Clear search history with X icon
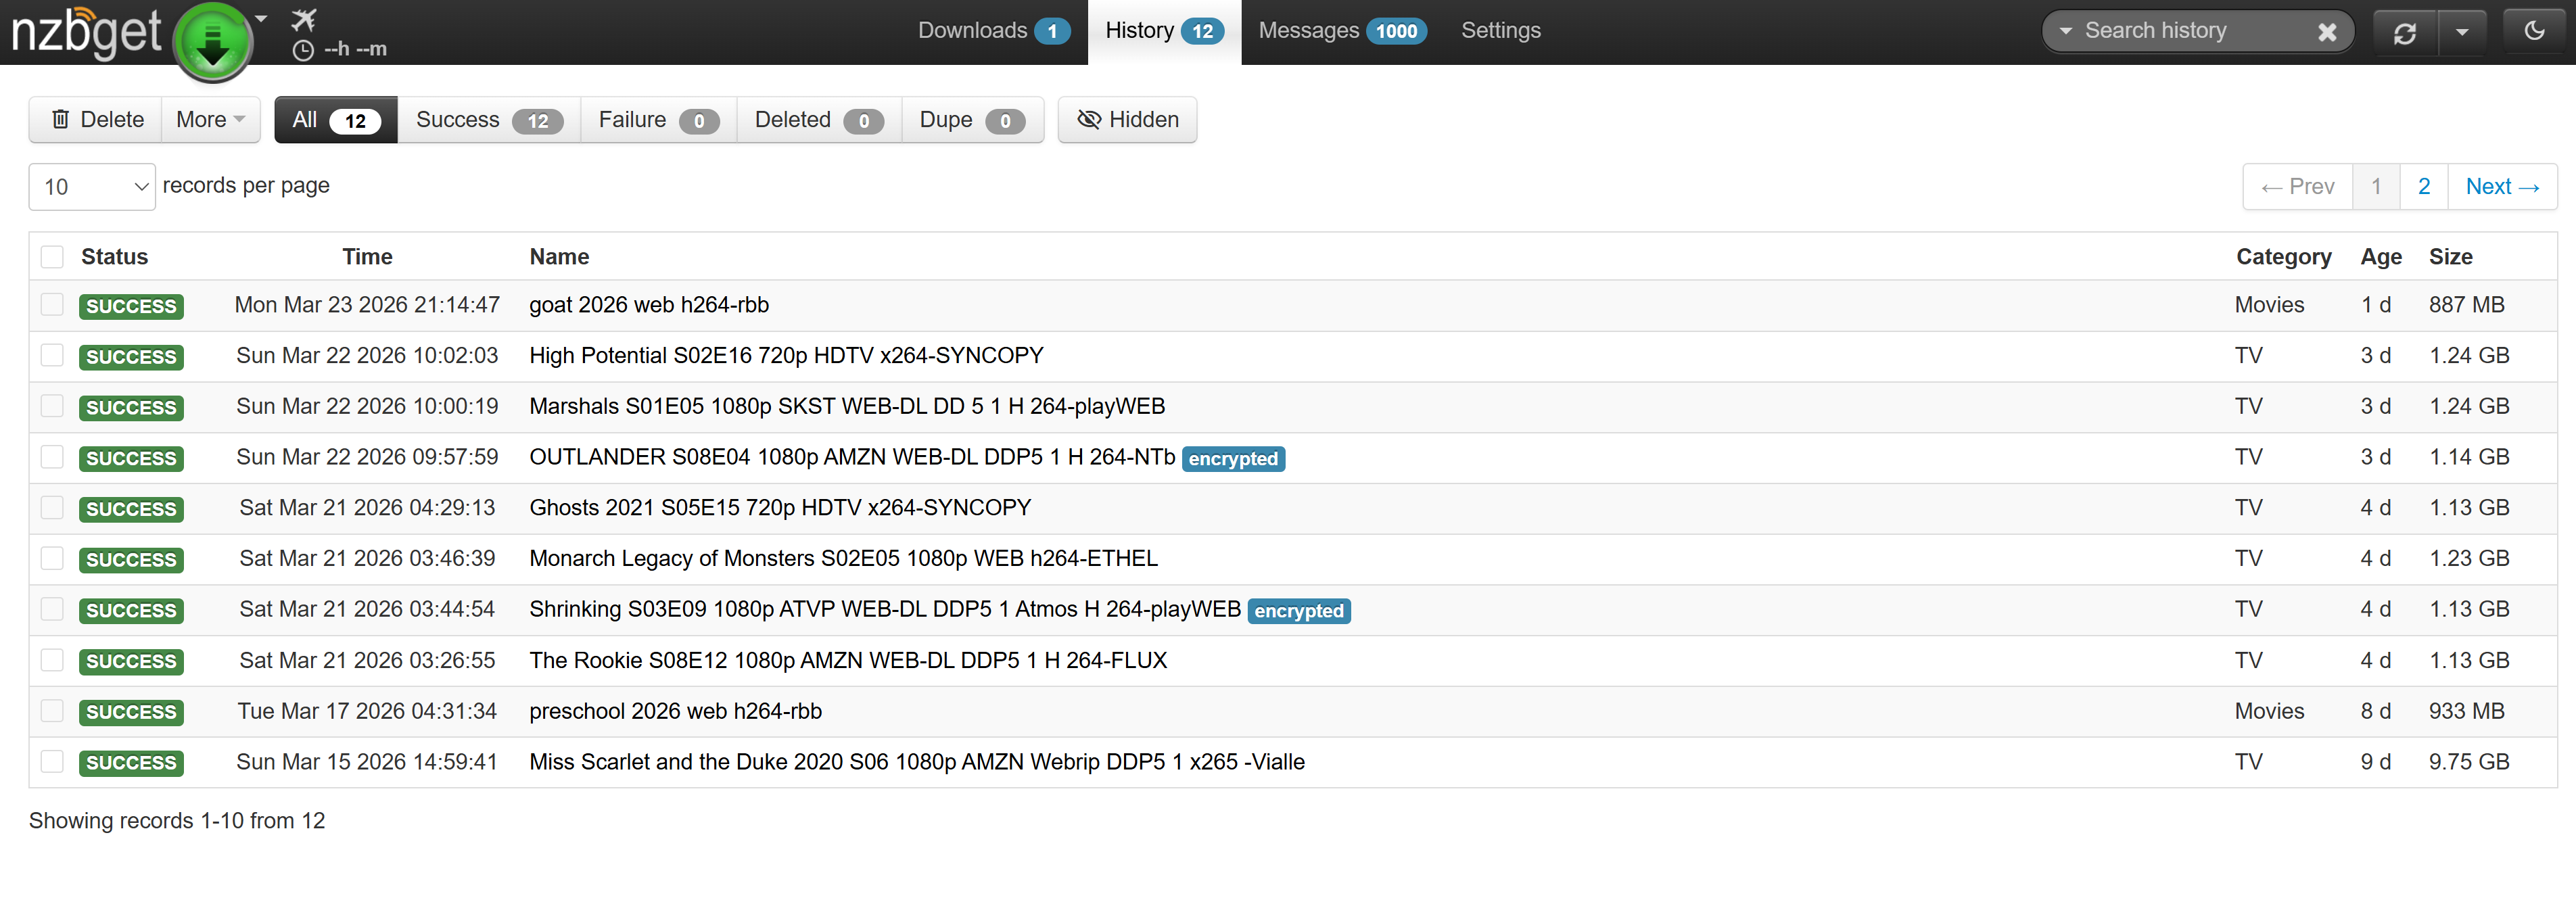 (x=2327, y=32)
